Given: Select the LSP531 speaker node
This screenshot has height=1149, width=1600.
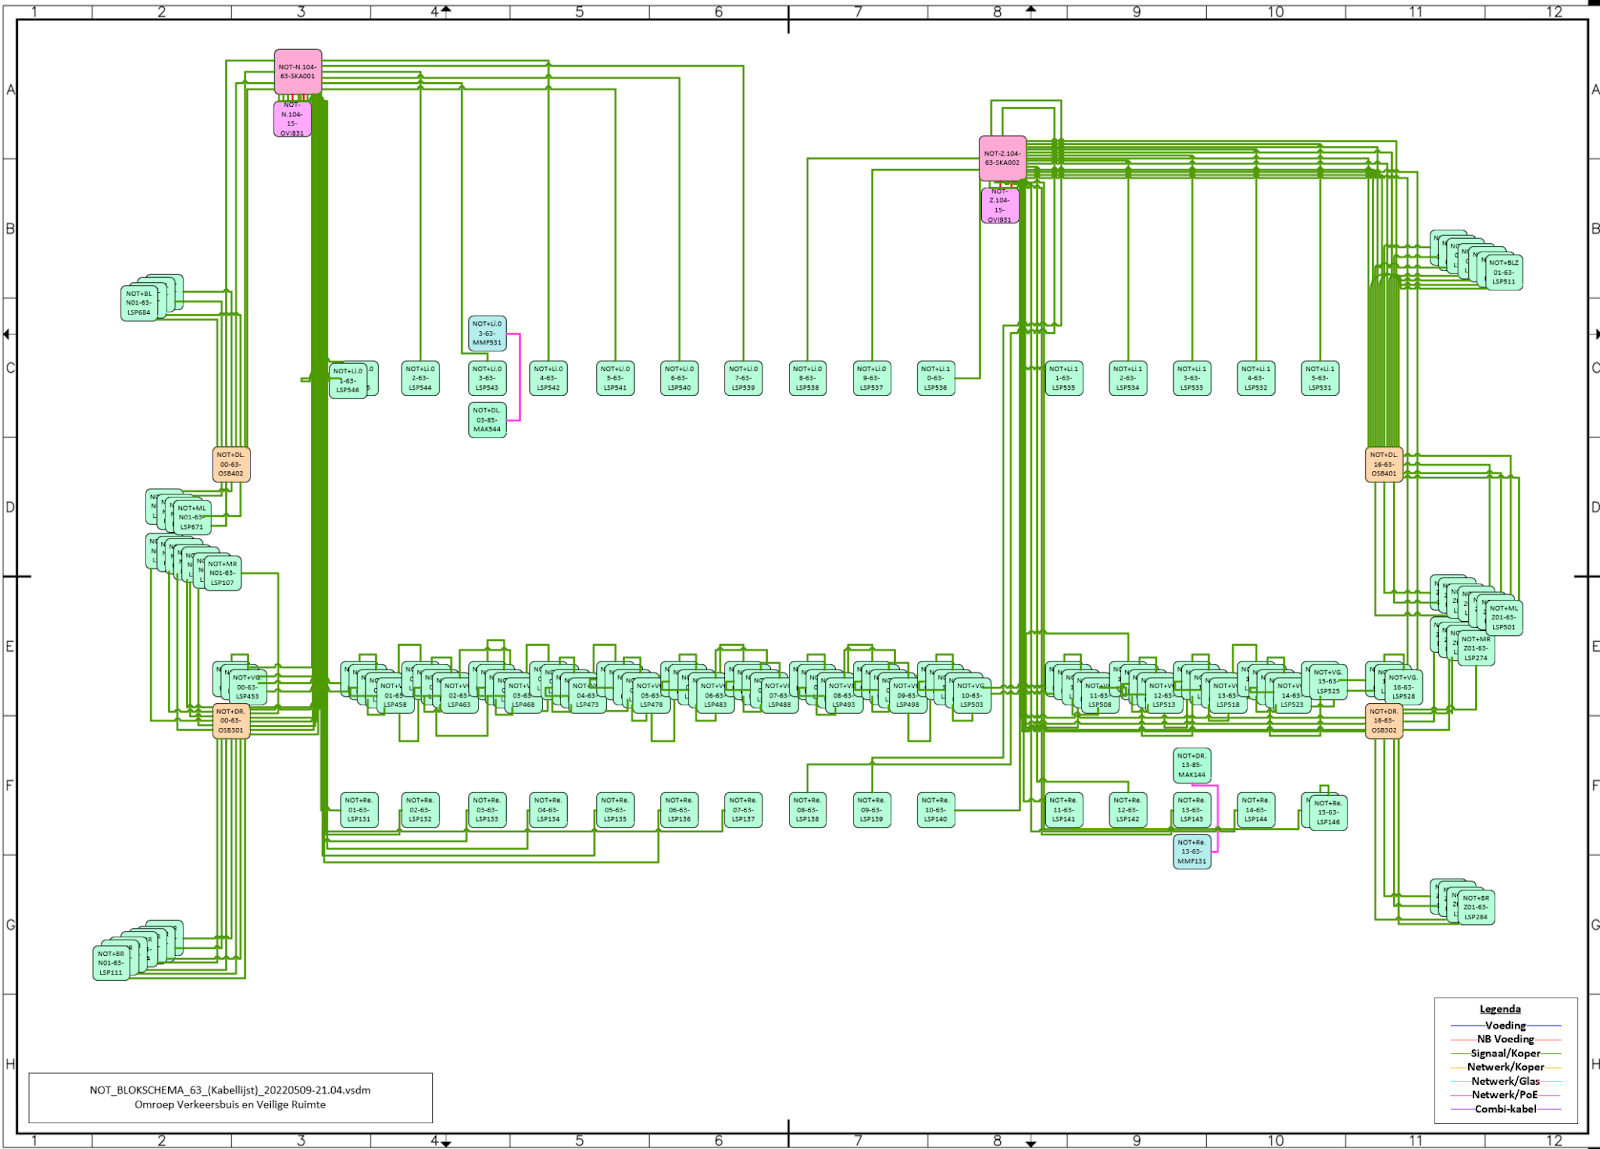Looking at the screenshot, I should click(1319, 378).
